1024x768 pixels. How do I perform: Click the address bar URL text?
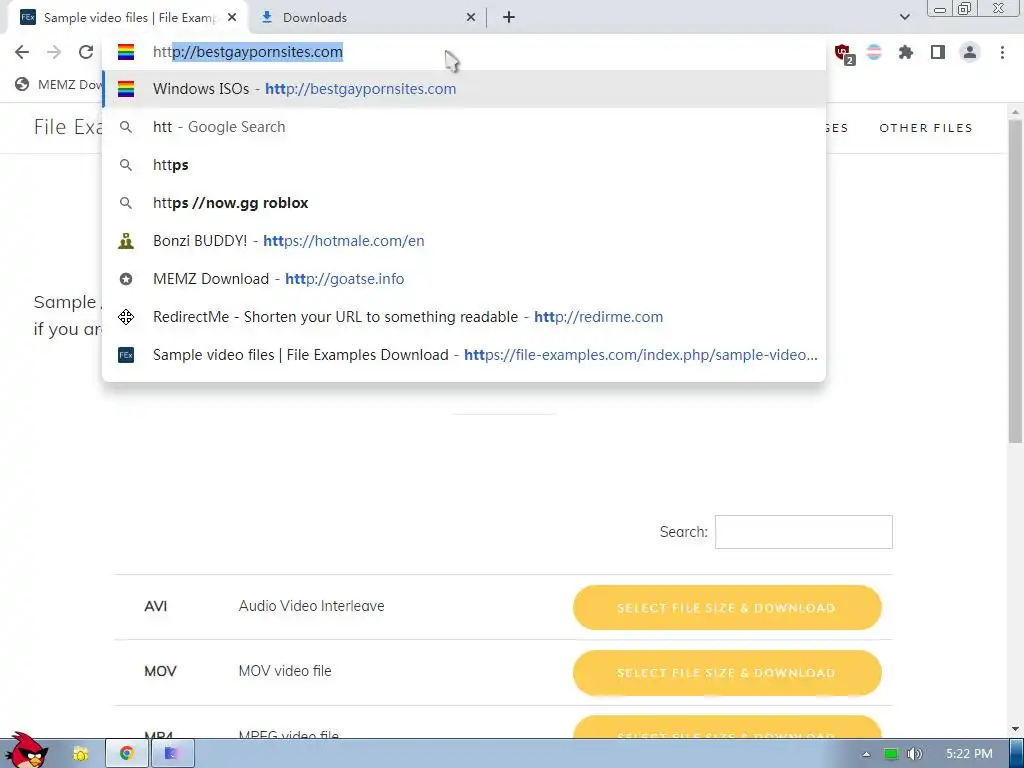248,52
